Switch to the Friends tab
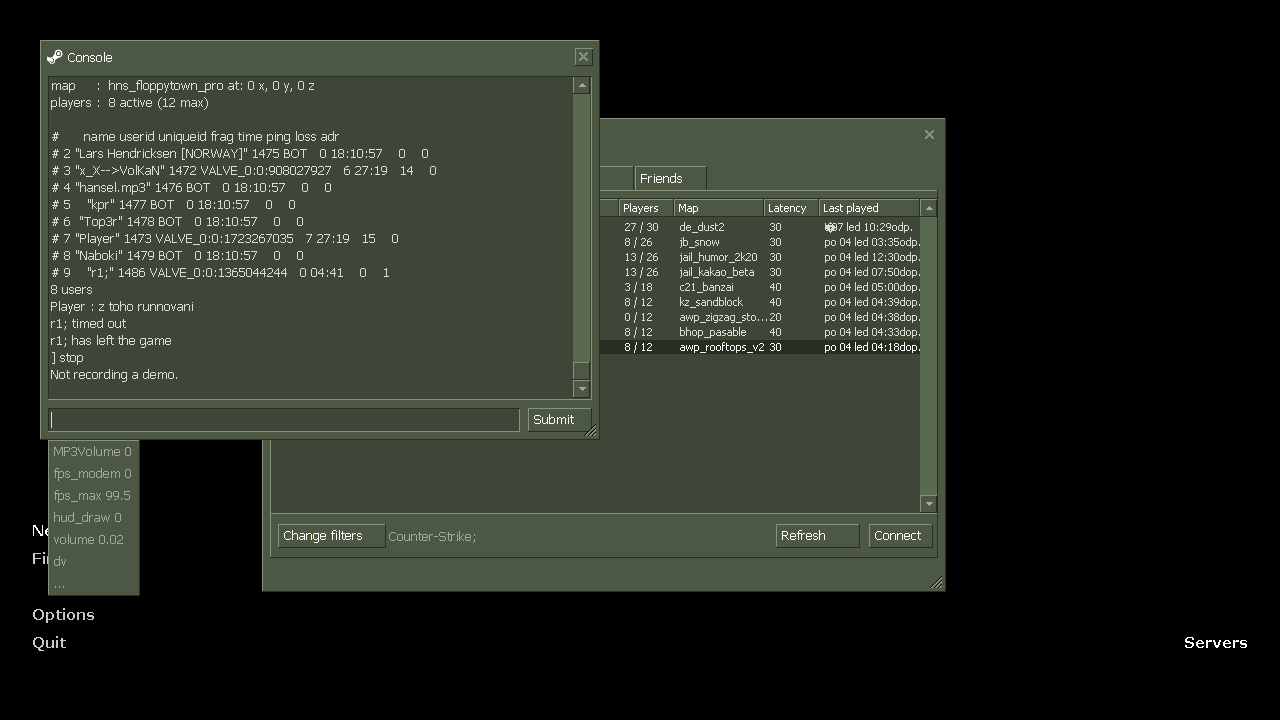The height and width of the screenshot is (720, 1280). (670, 178)
